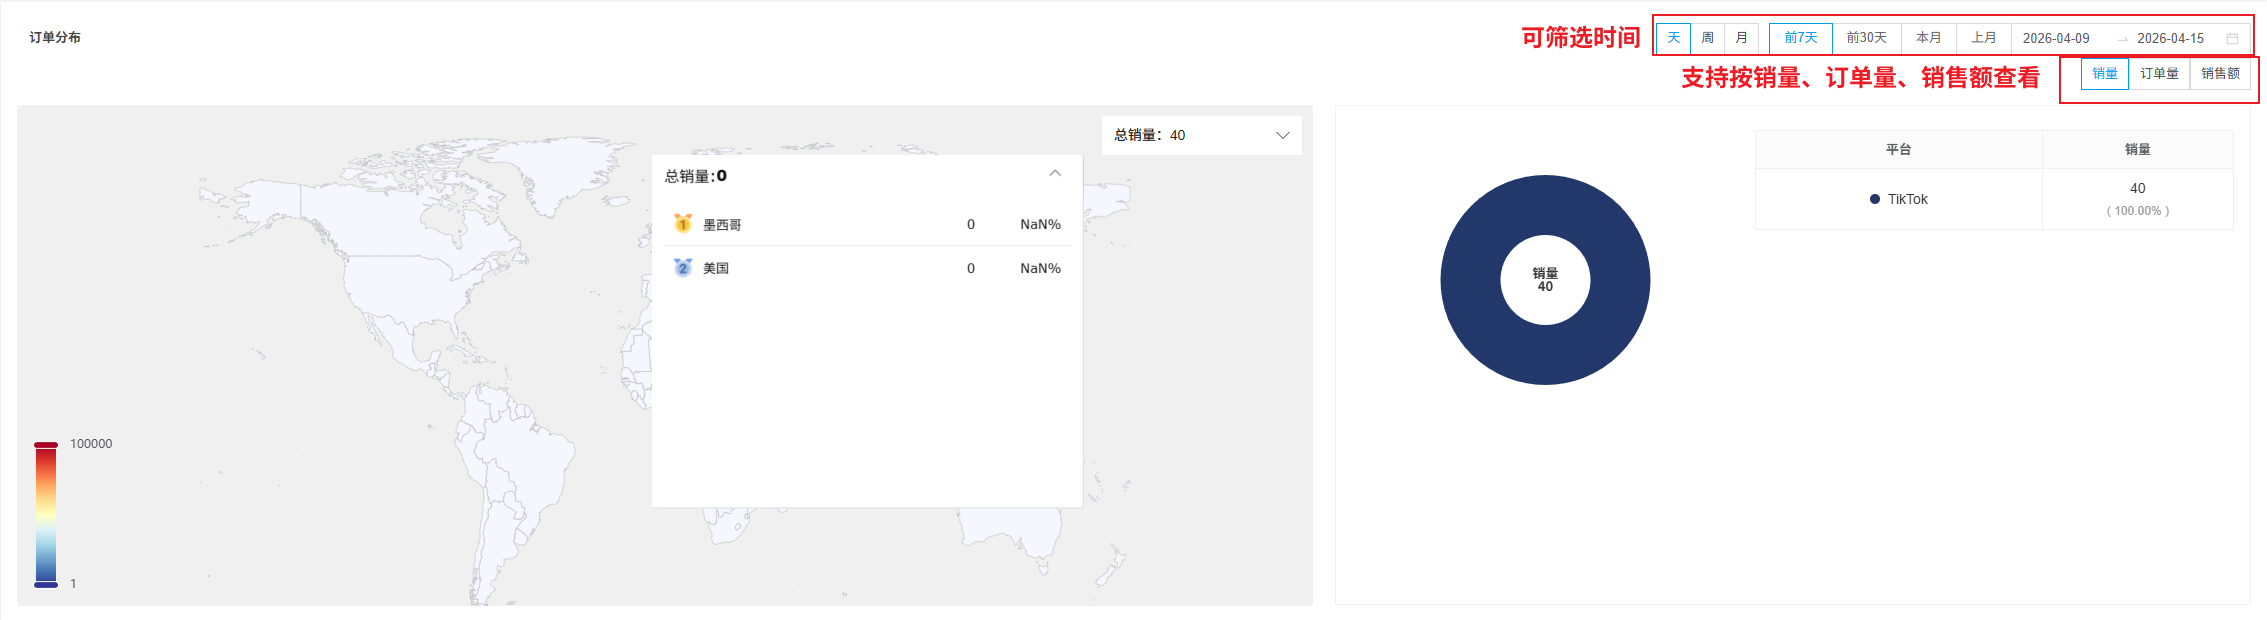Click NaN% in the 墨西哥 row
The width and height of the screenshot is (2267, 620).
point(1040,224)
